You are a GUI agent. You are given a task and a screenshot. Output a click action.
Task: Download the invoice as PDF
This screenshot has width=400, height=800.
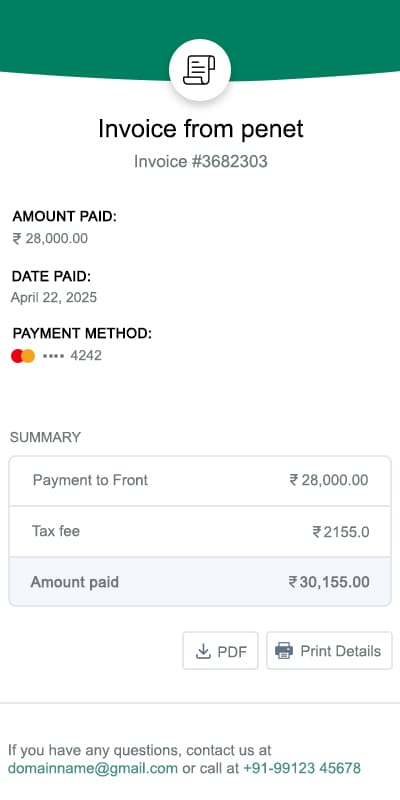[220, 651]
